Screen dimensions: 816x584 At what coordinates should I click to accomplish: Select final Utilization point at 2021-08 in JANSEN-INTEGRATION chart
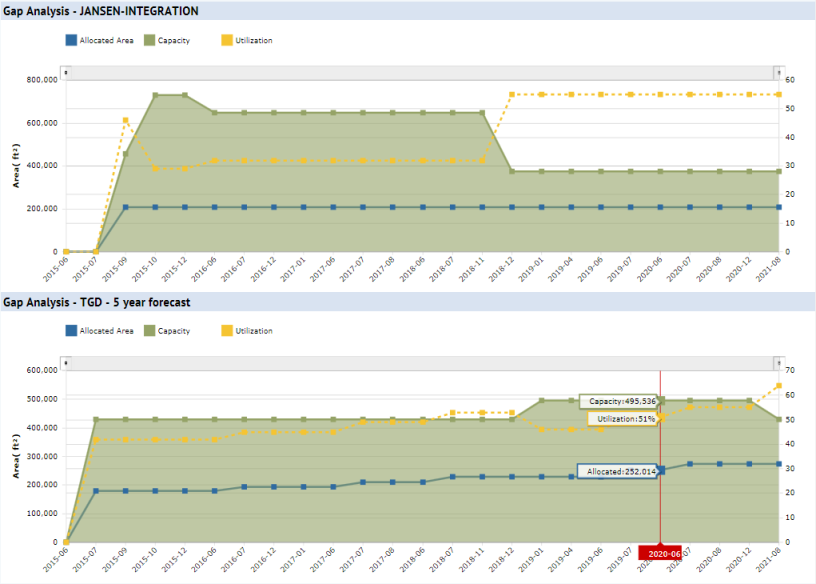(x=779, y=95)
